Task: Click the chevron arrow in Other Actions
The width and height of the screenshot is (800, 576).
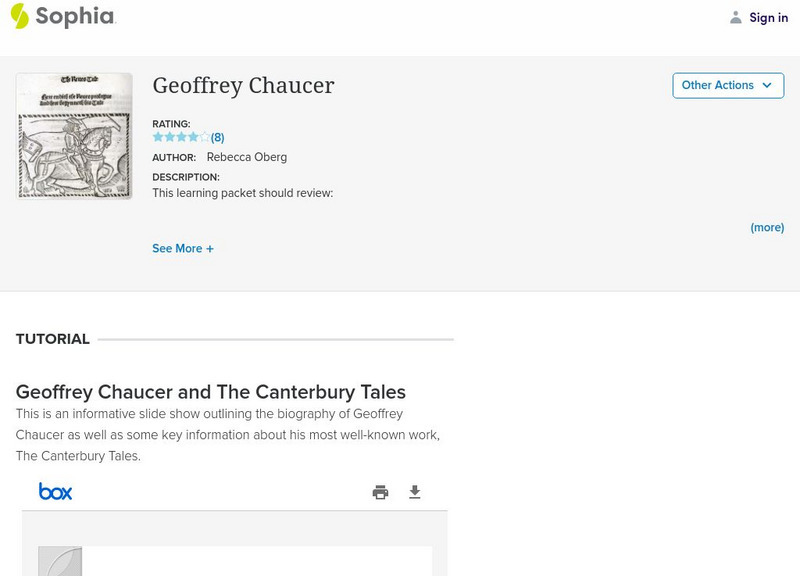Action: (767, 85)
